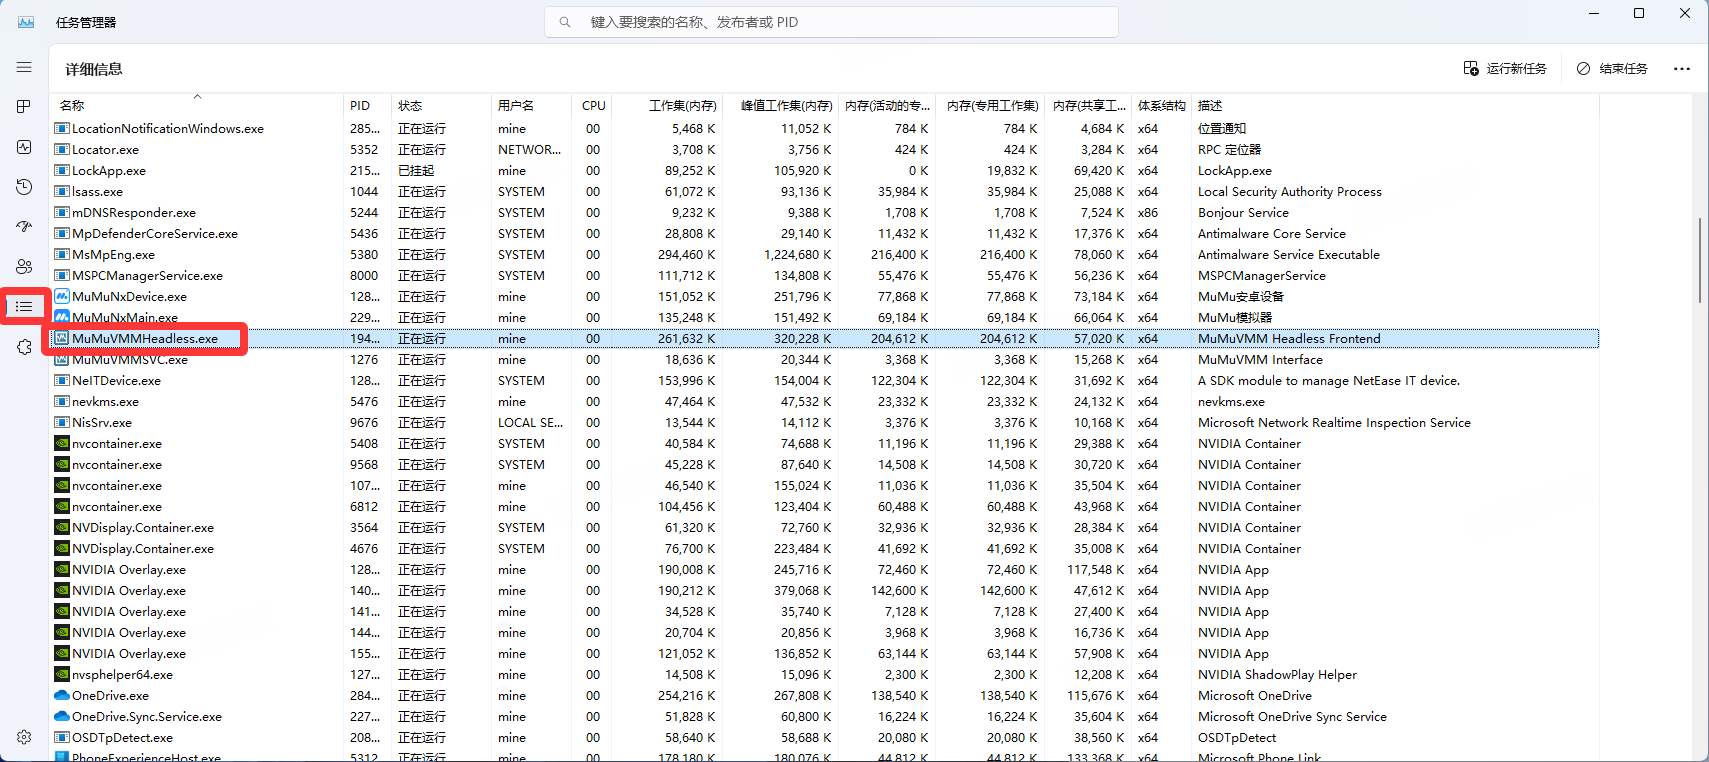Switch to the Users page icon
The image size is (1709, 762).
point(24,267)
